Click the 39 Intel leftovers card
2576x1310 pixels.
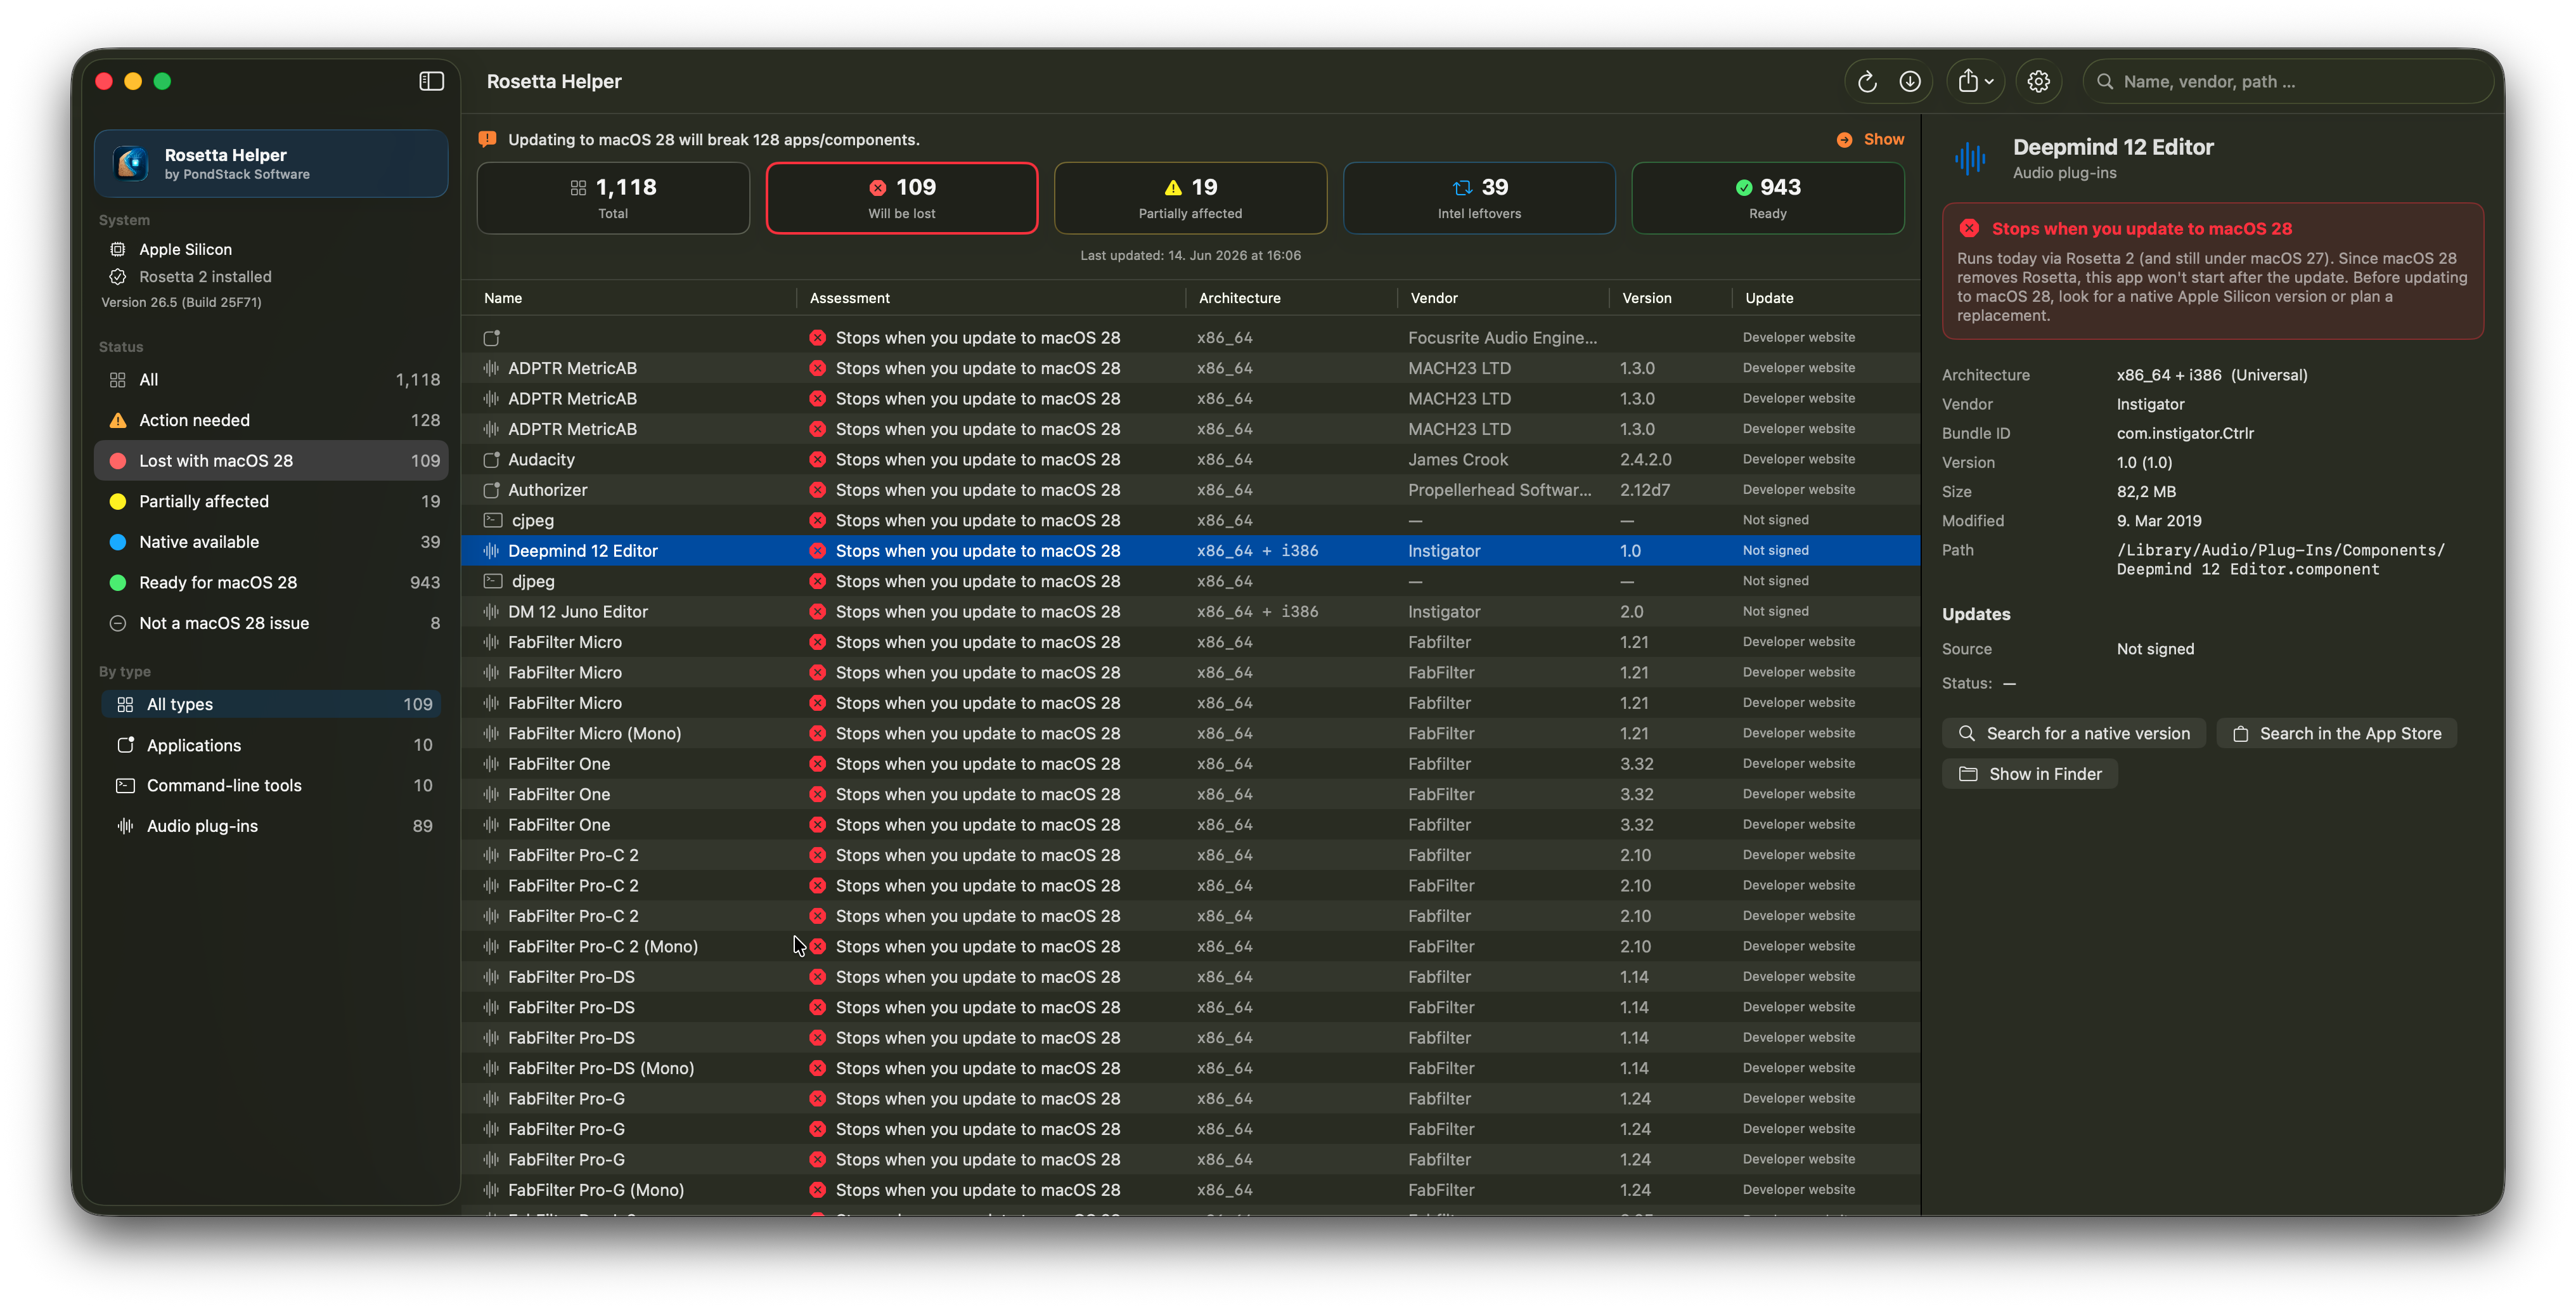pyautogui.click(x=1479, y=198)
